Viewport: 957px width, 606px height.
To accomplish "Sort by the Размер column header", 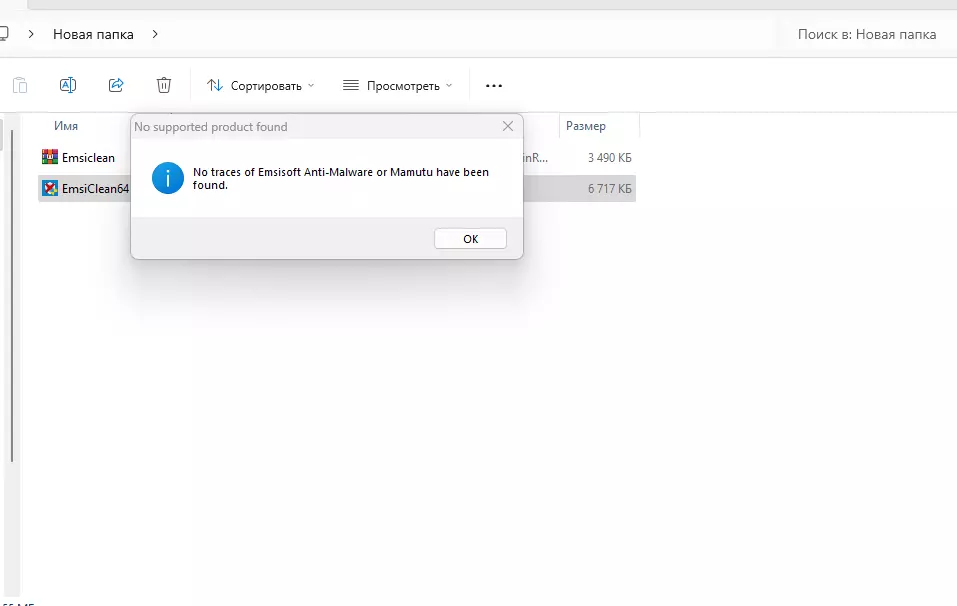I will [586, 126].
